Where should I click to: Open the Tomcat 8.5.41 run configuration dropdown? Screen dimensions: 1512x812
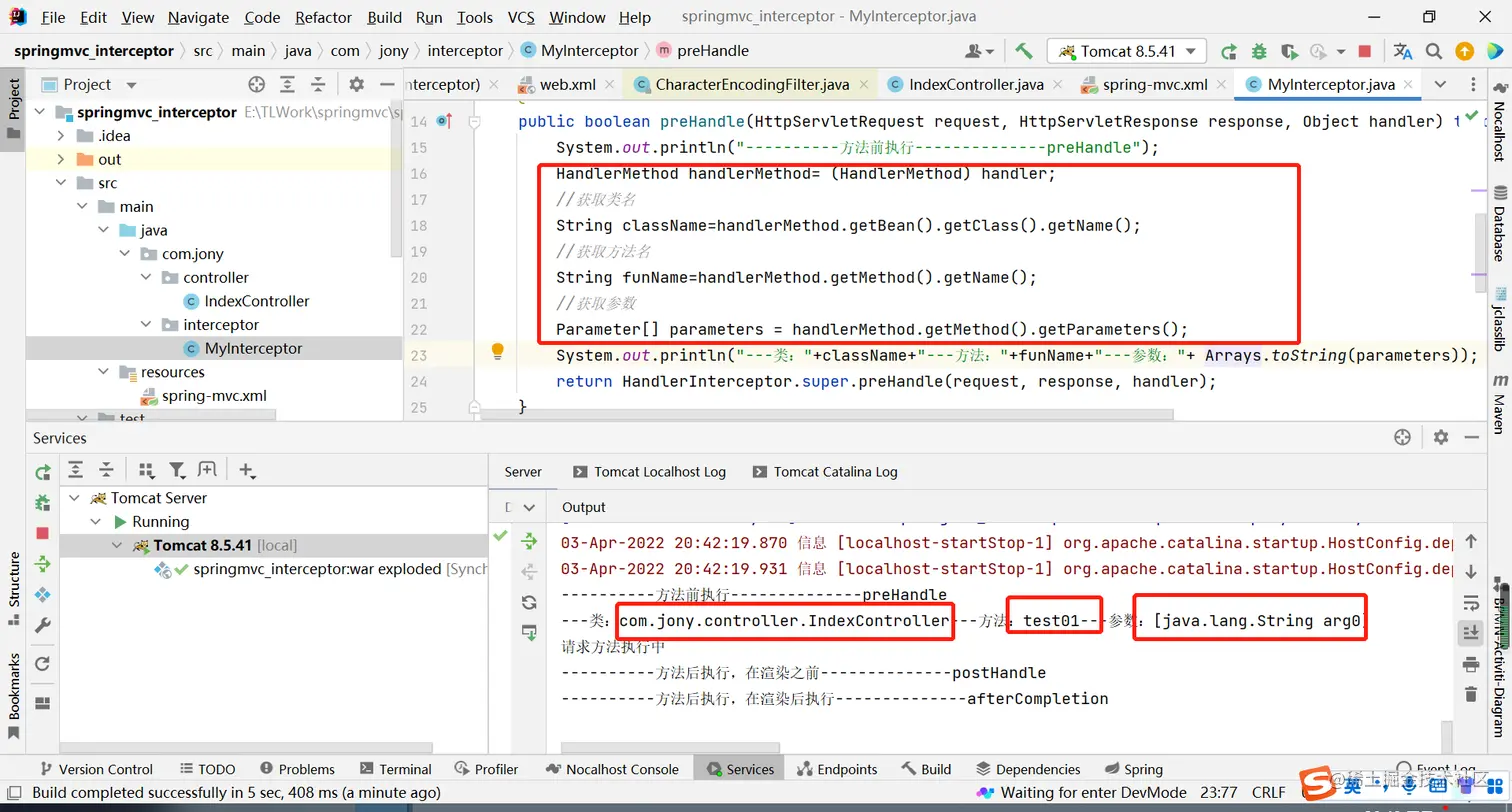pos(1129,51)
